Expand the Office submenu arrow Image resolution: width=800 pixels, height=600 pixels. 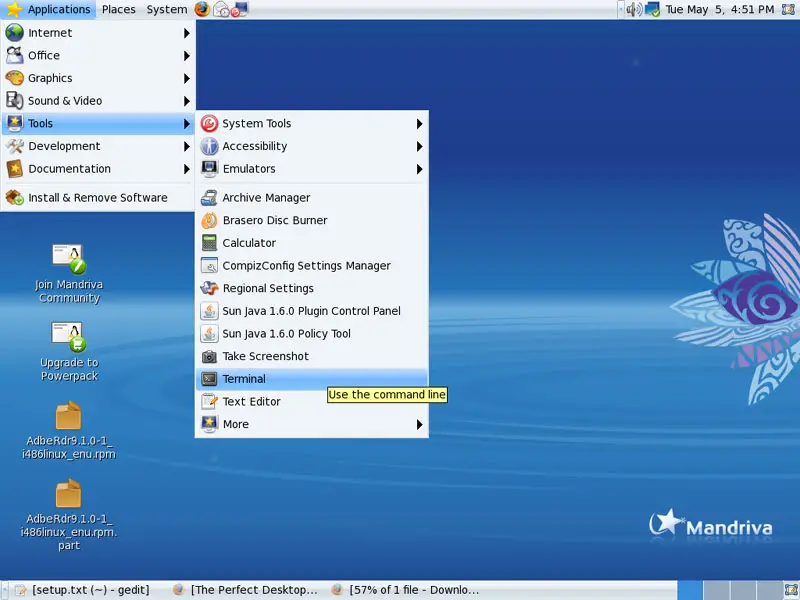click(x=187, y=56)
